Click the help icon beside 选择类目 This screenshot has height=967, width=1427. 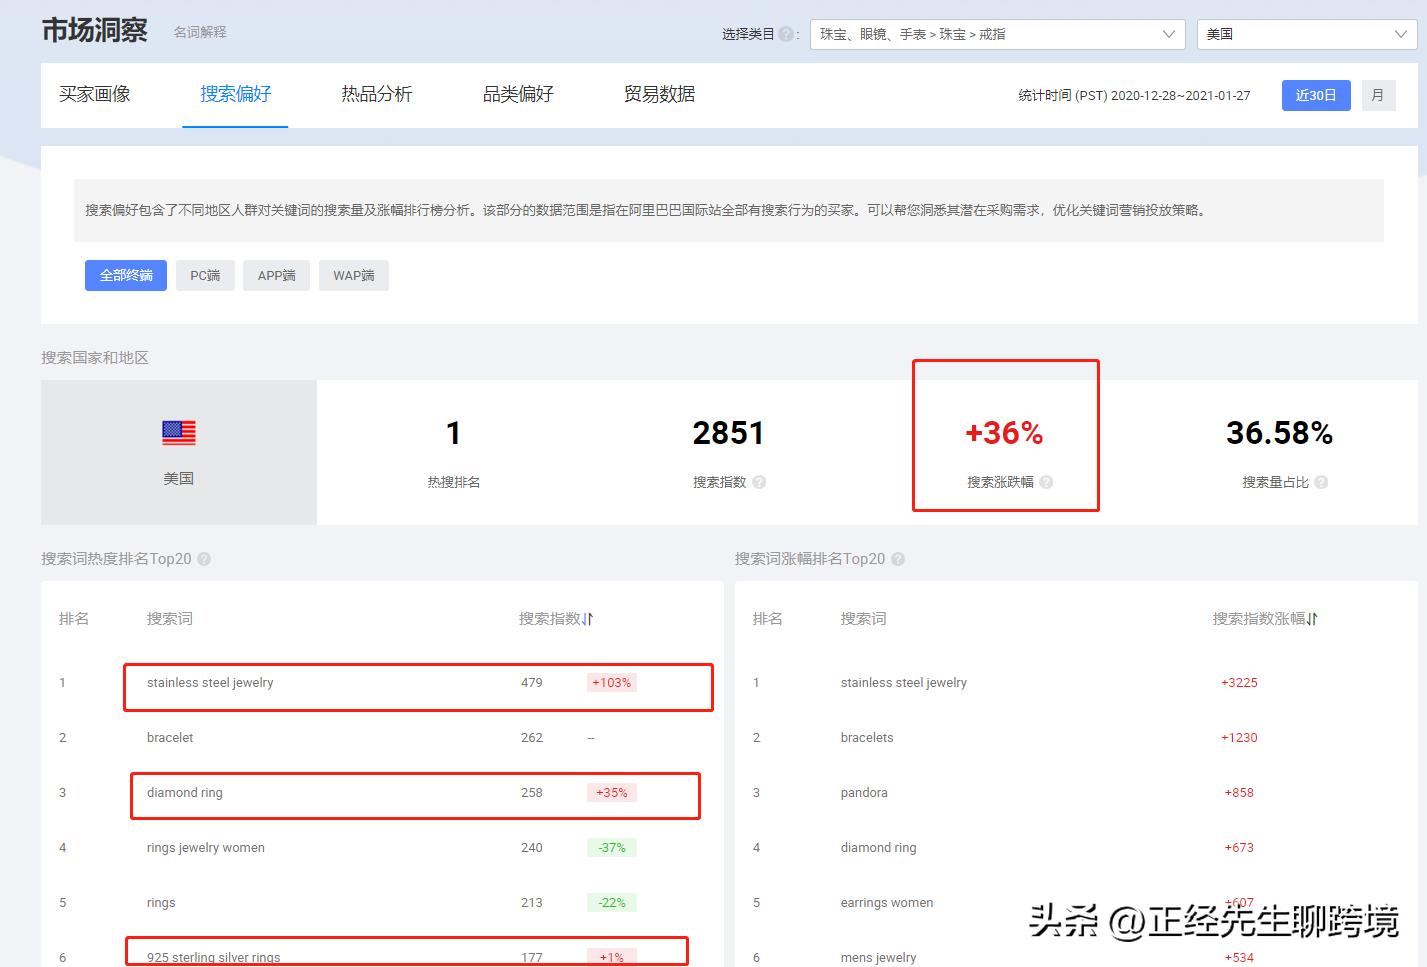(x=786, y=34)
